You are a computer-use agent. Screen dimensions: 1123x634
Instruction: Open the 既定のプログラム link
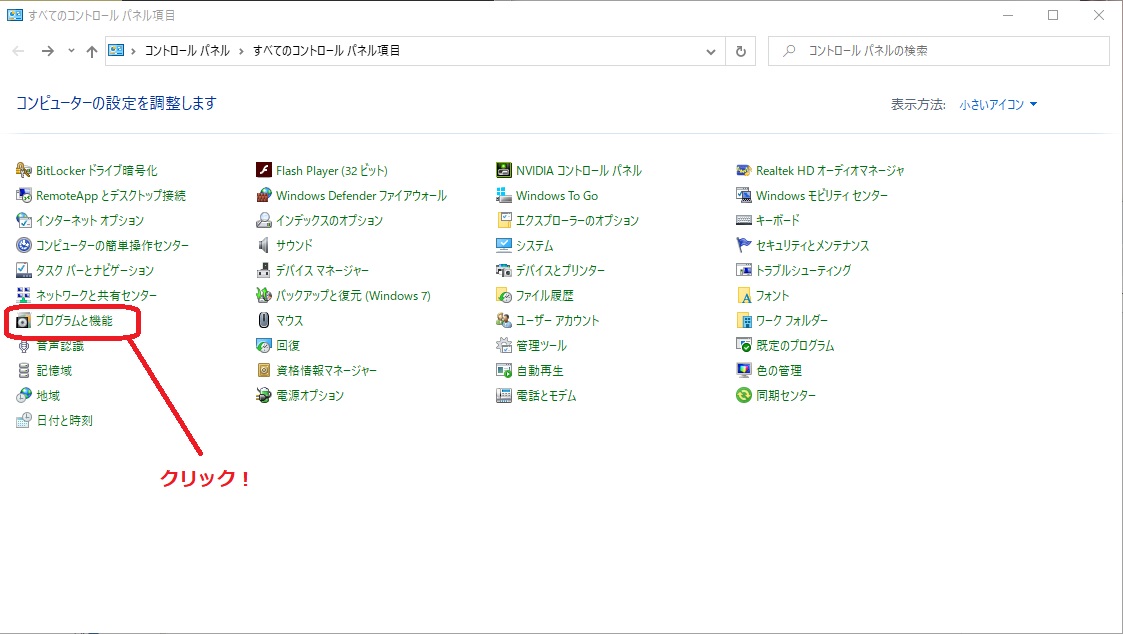795,345
